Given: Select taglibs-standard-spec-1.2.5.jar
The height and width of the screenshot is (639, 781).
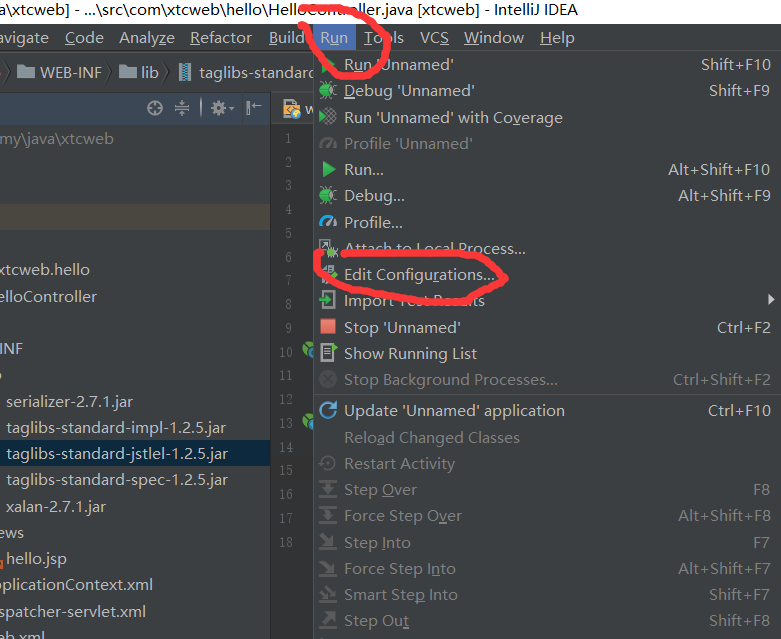Looking at the screenshot, I should (117, 480).
